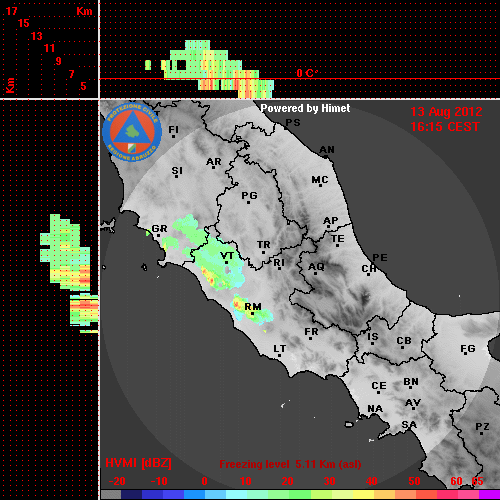Viewport: 500px width, 500px height.
Task: Select the magenta swatch at the scale's 65 end
Action: coord(489,495)
